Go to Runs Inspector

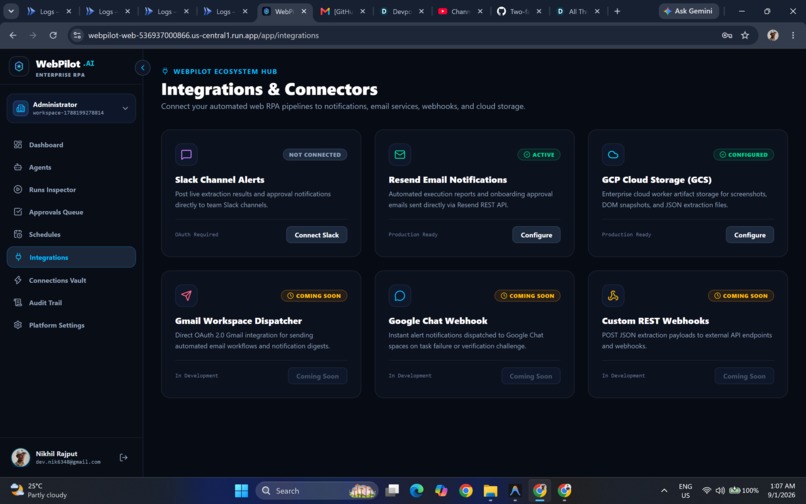tap(71, 190)
